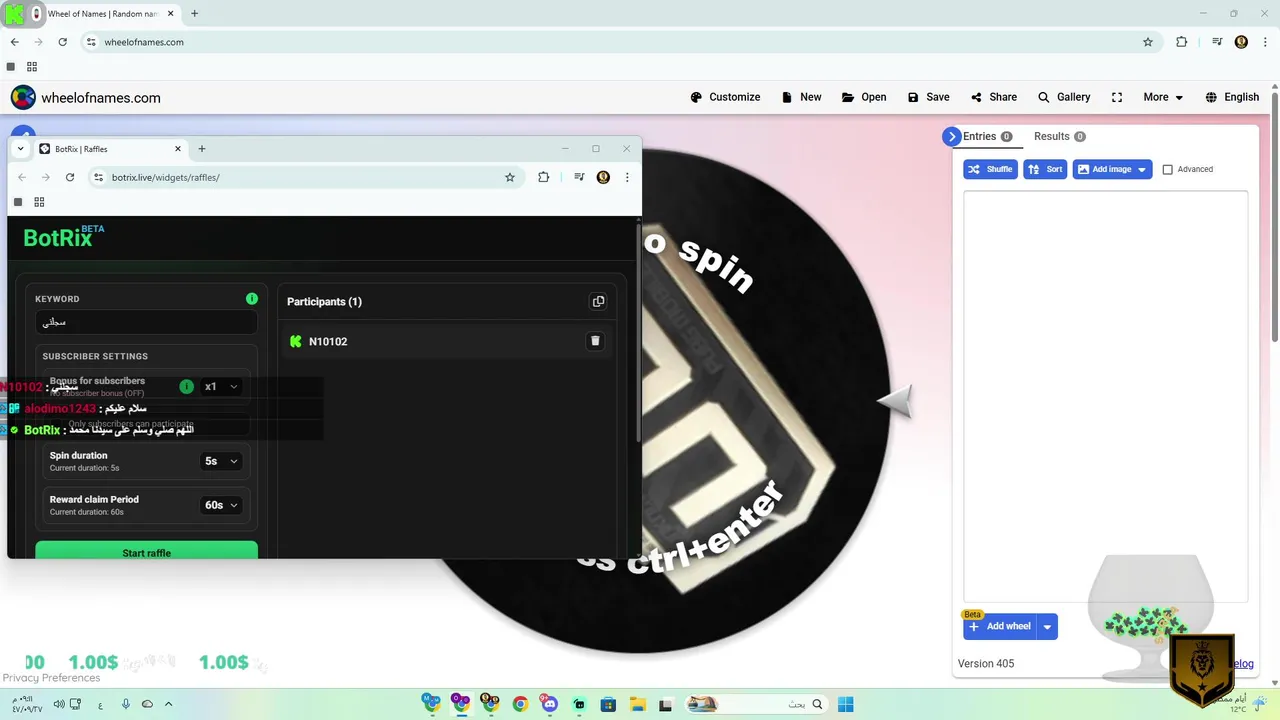Open the Reward claim Period 60s dropdown
Viewport: 1280px width, 720px height.
pyautogui.click(x=222, y=505)
